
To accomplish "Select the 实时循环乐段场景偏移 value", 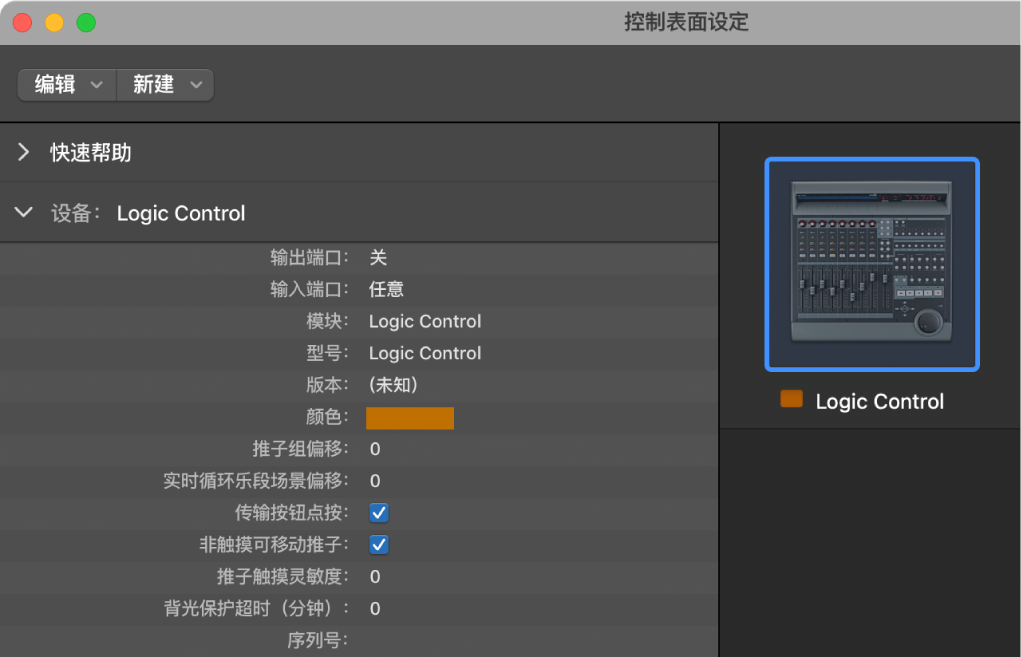I will (377, 481).
